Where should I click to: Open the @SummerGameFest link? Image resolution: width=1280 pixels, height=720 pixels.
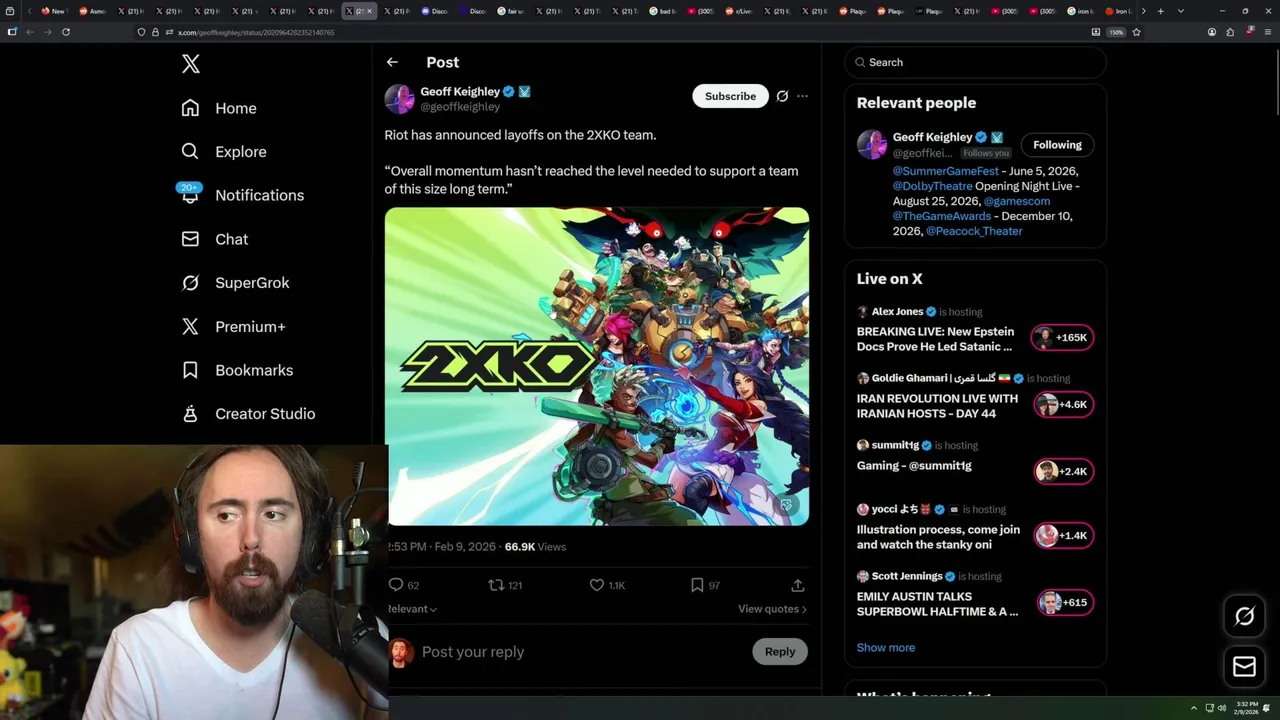coord(946,171)
